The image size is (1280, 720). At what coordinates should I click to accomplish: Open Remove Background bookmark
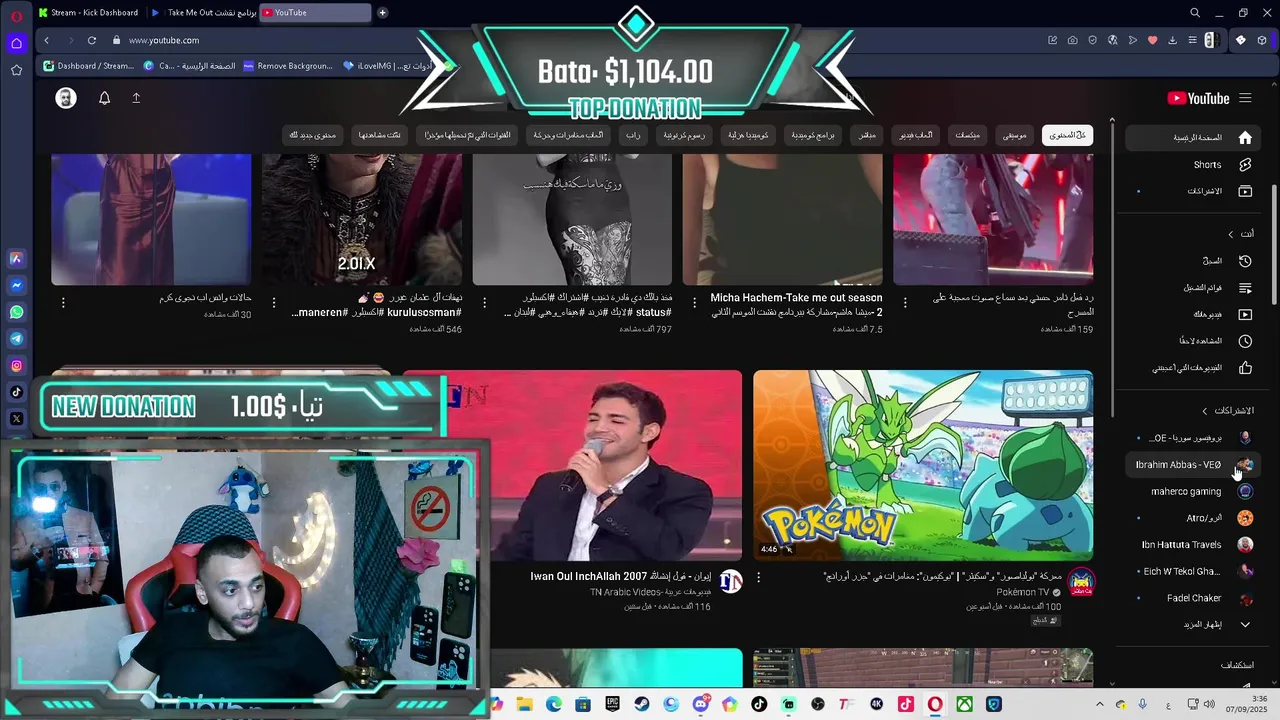click(287, 66)
